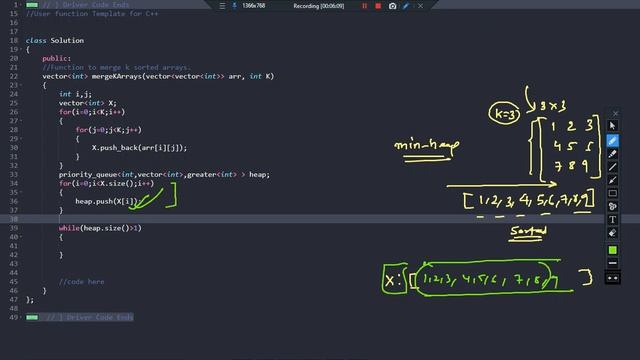
Task: Click the Recording timer label
Action: 318,6
